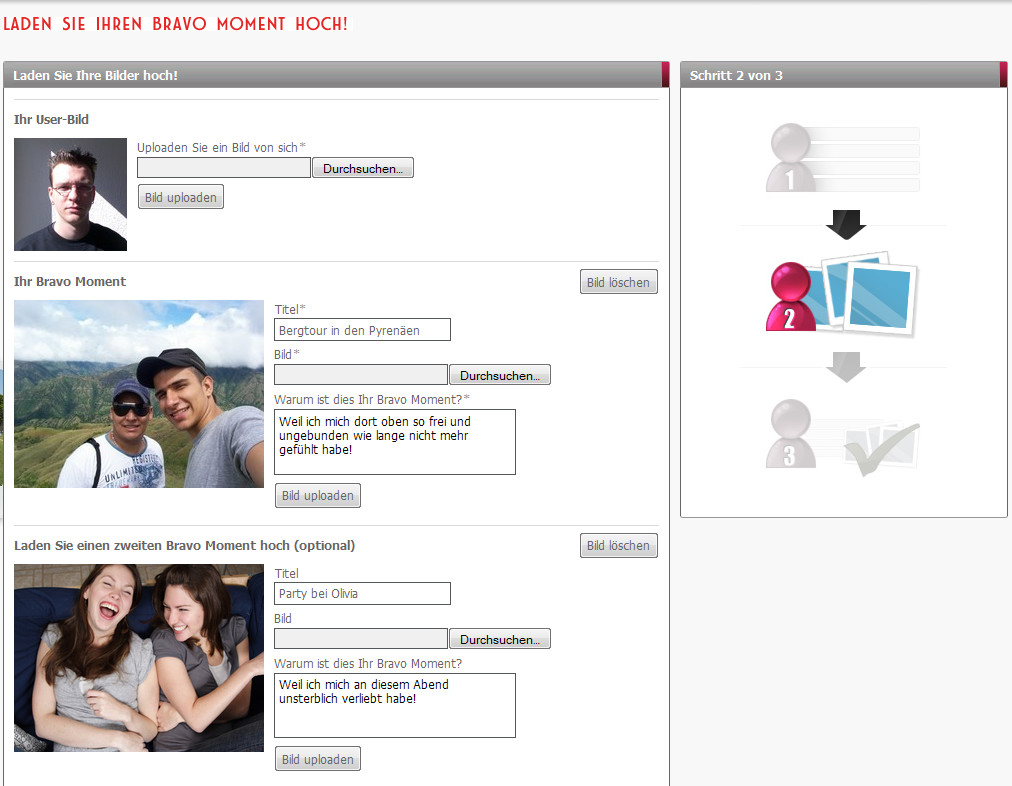Delete the second Bravo Moment picture
Viewport: 1012px width, 786px height.
pyautogui.click(x=618, y=545)
